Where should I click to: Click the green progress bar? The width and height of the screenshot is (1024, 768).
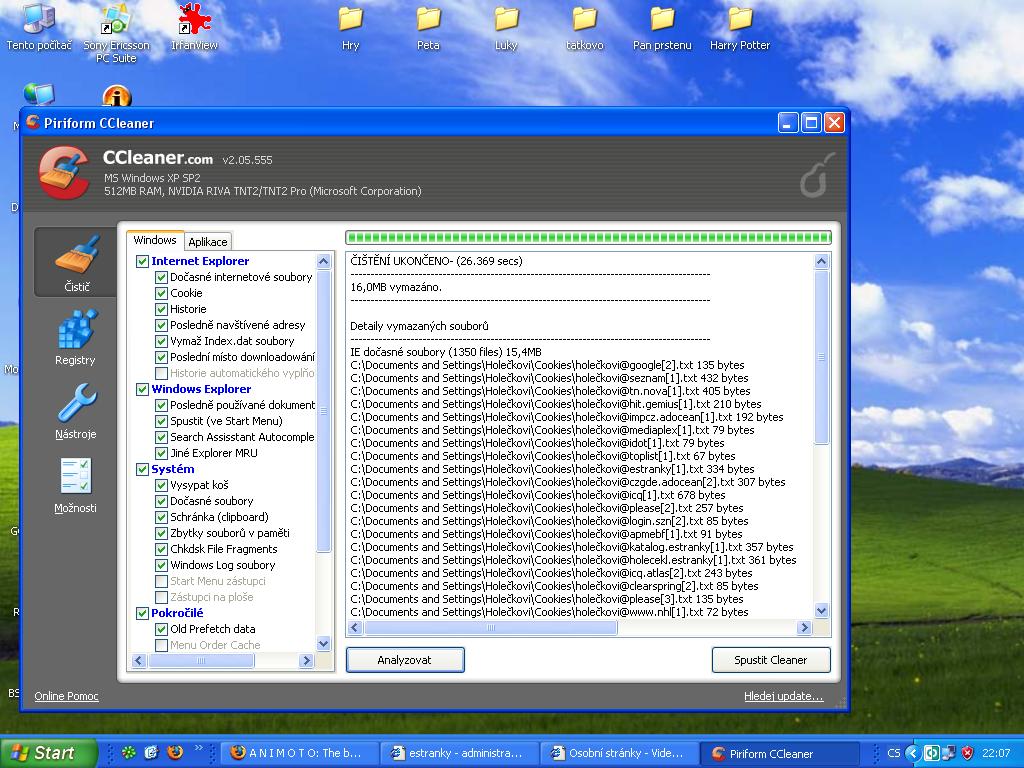pos(586,236)
